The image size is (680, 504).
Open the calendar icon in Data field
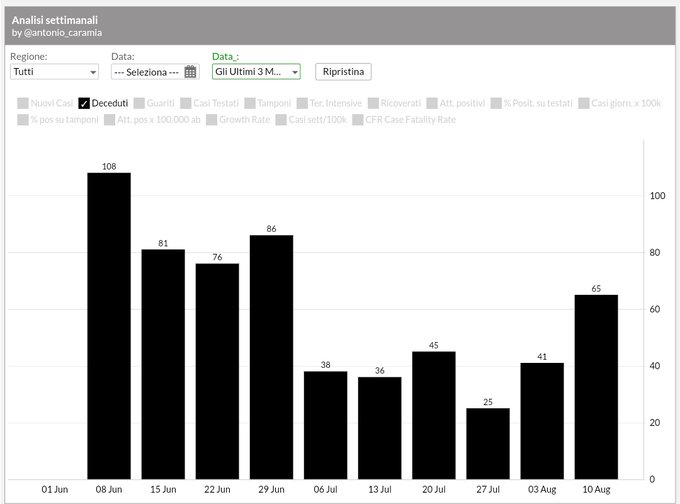point(190,72)
